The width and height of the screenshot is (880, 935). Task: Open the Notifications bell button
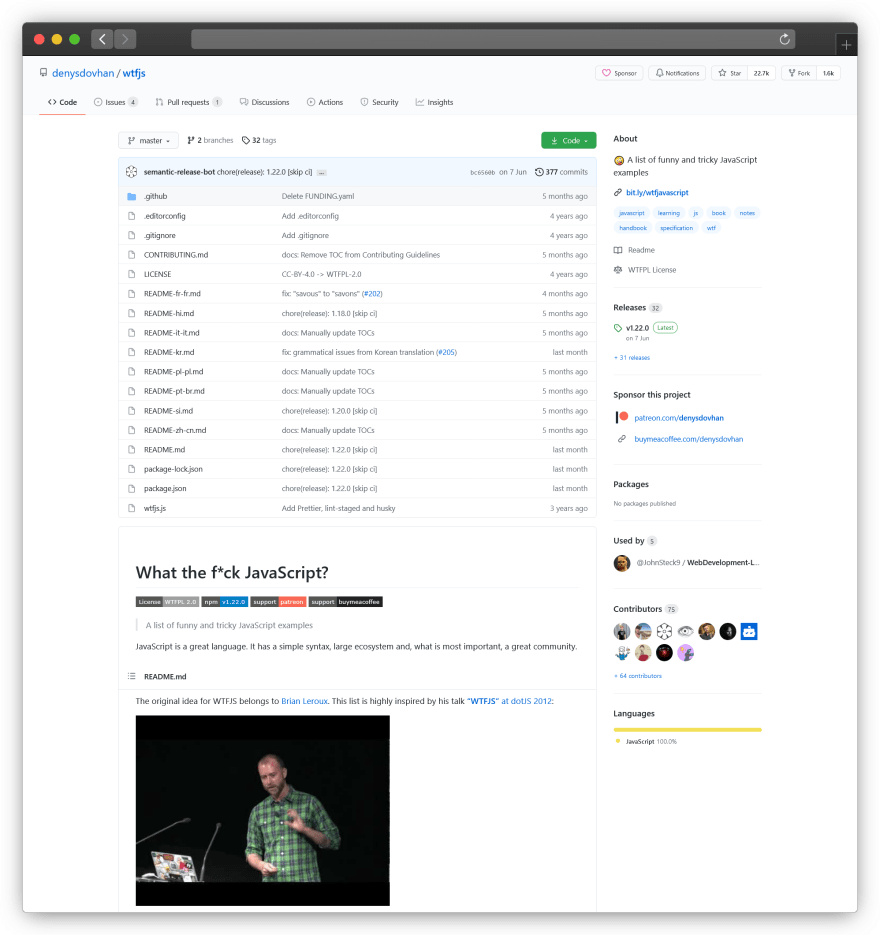[677, 73]
